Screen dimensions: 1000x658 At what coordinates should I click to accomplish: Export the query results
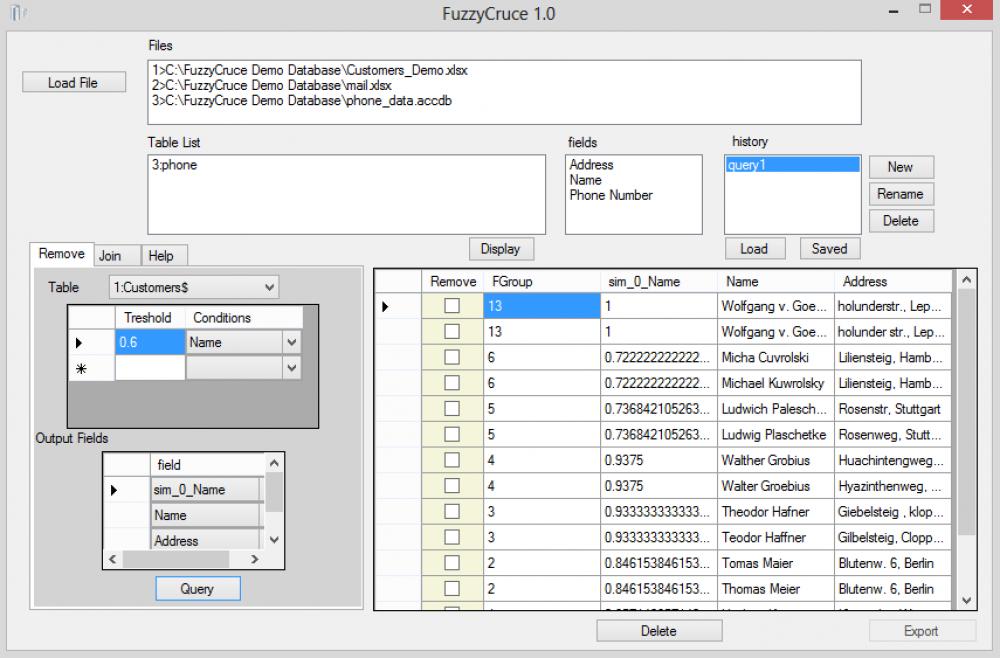pos(920,630)
